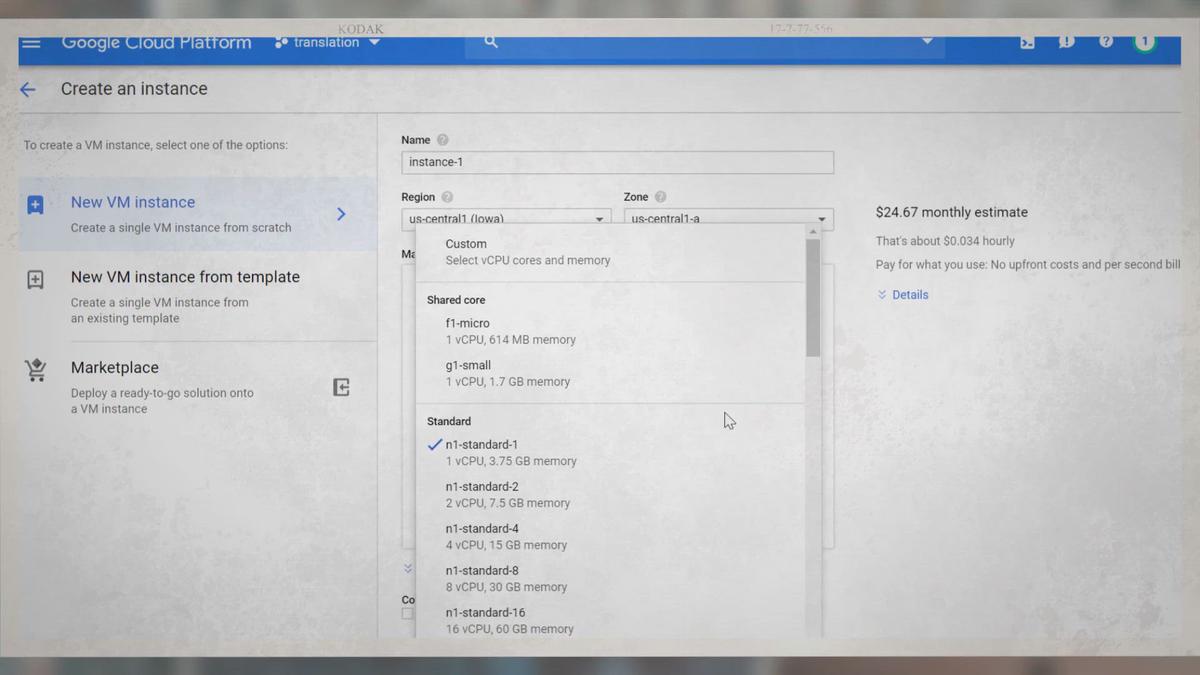Click the back arrow beside Create an instance
1200x675 pixels.
28,89
